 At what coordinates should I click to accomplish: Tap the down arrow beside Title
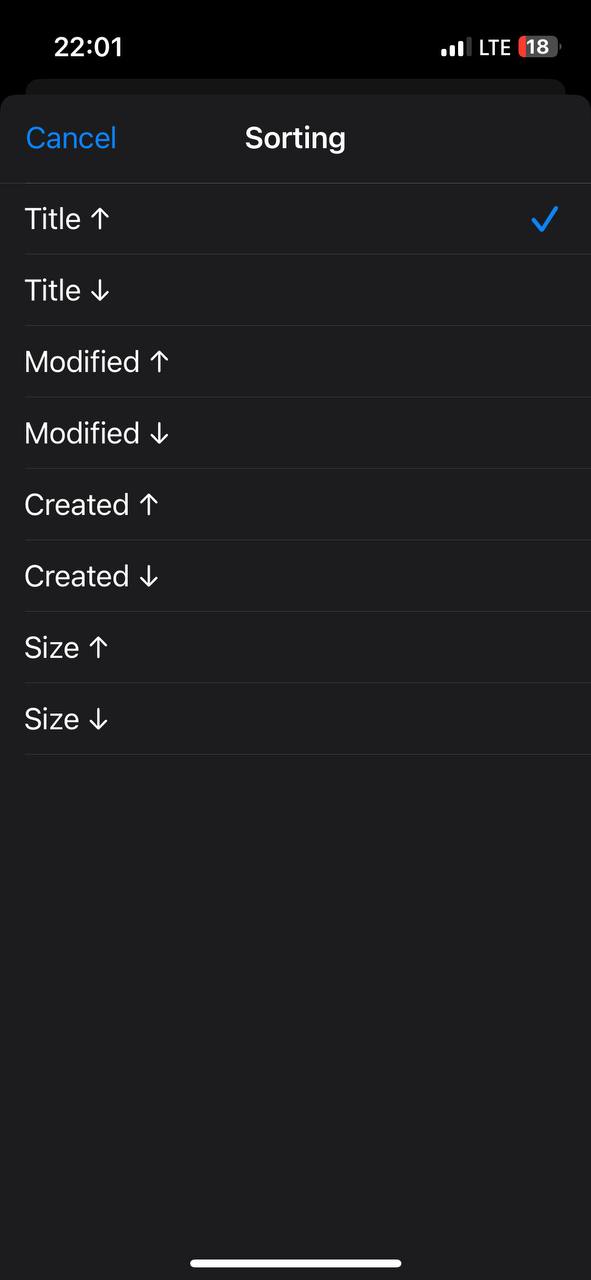point(99,291)
